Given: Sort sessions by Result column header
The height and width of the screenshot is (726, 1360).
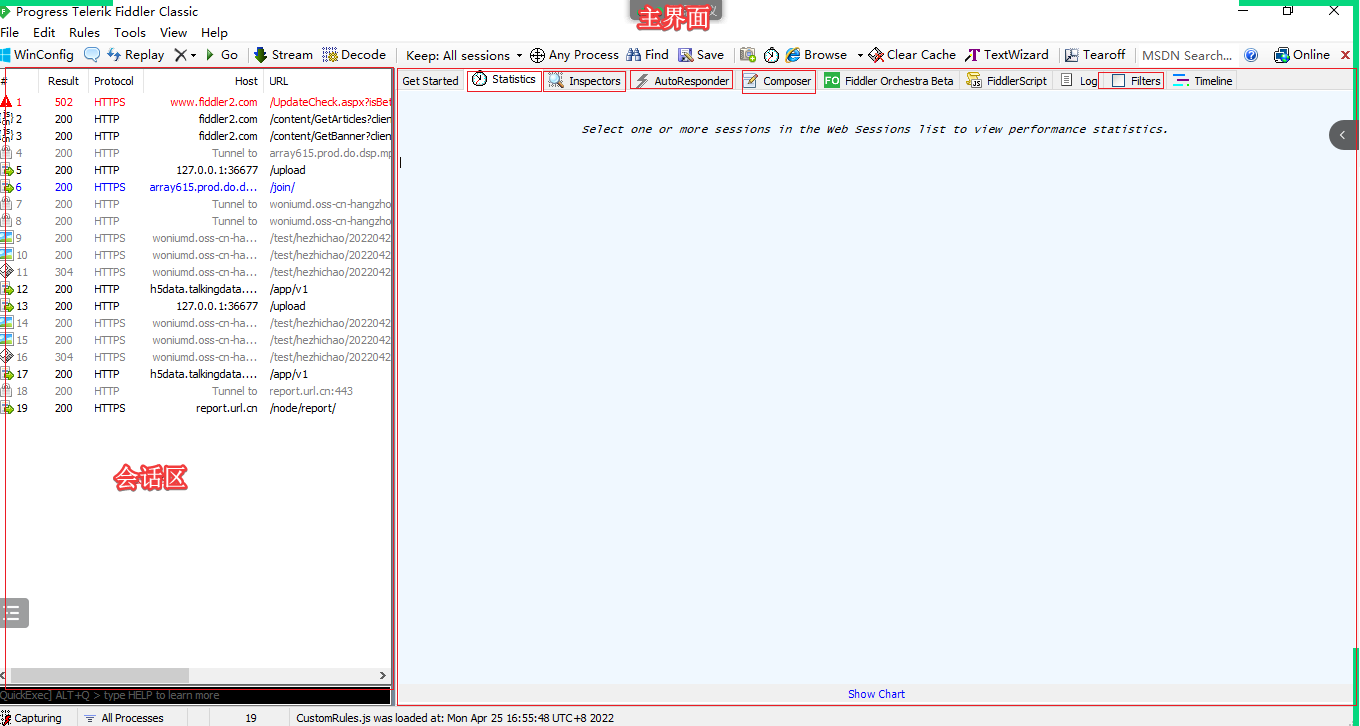Looking at the screenshot, I should (x=64, y=81).
